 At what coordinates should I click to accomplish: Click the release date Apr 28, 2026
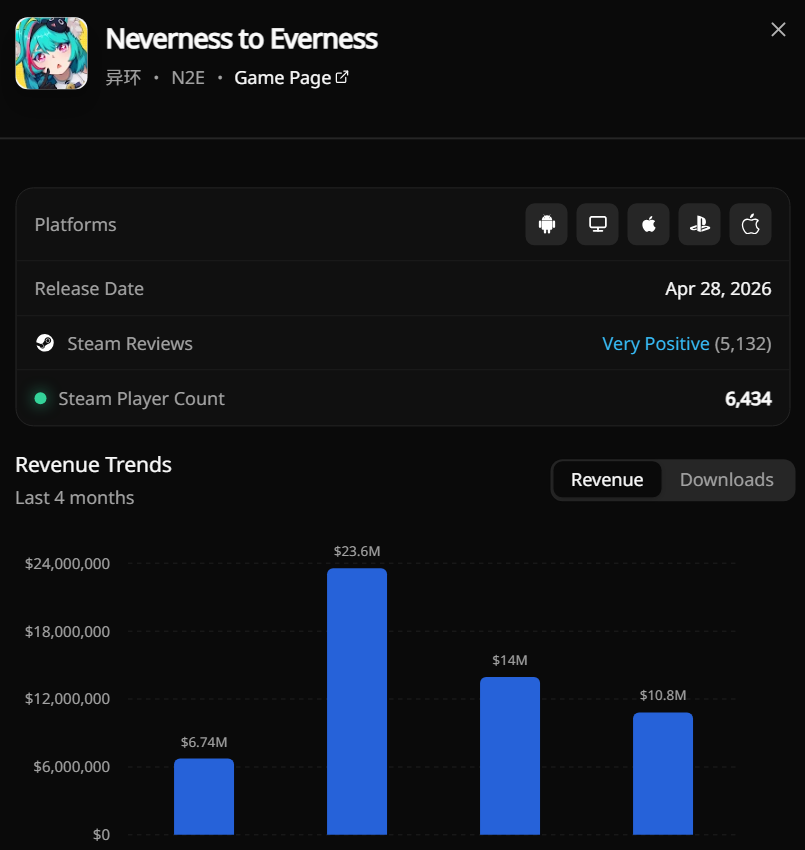tap(718, 289)
